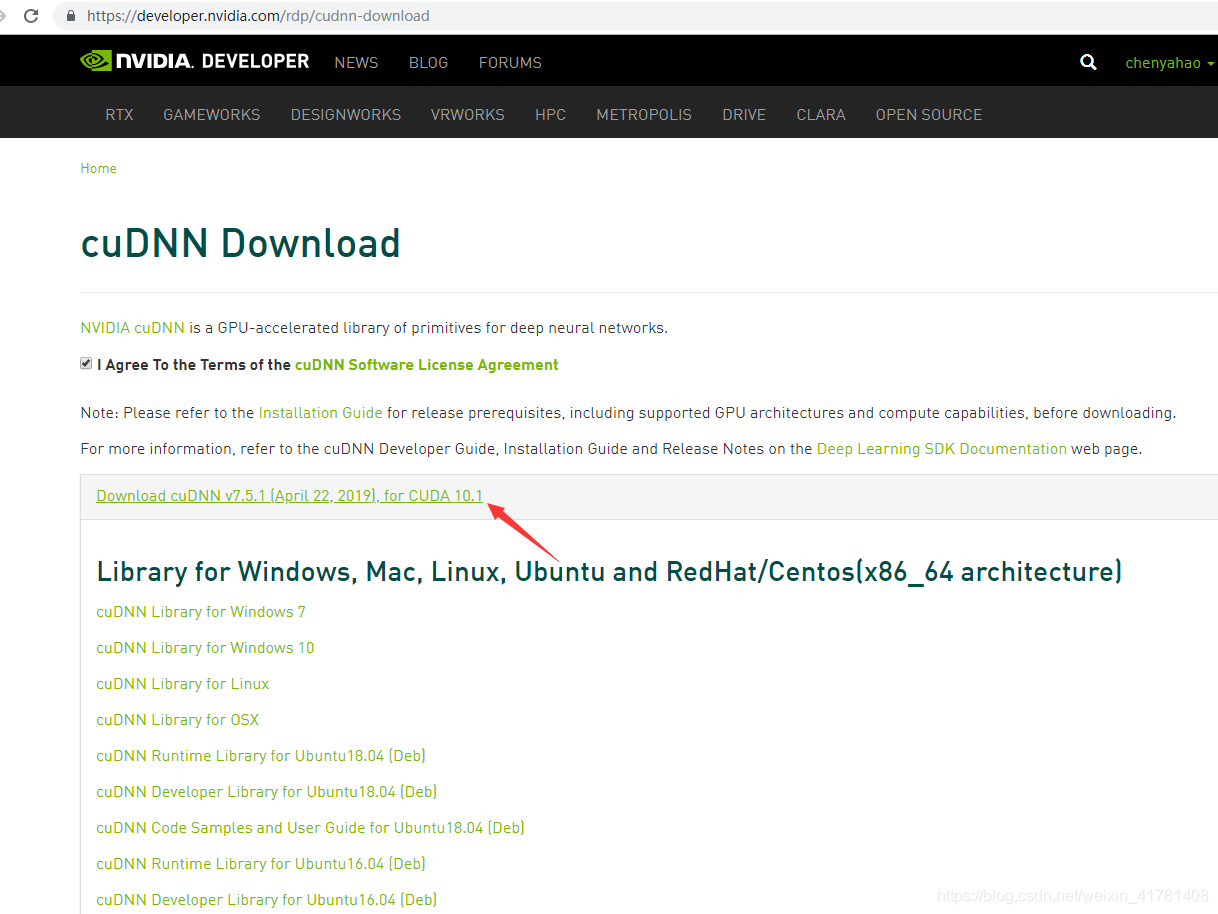This screenshot has width=1218, height=914.
Task: Download cuDNN Runtime Library for Ubuntu16.04 (Deb)
Action: [x=261, y=864]
